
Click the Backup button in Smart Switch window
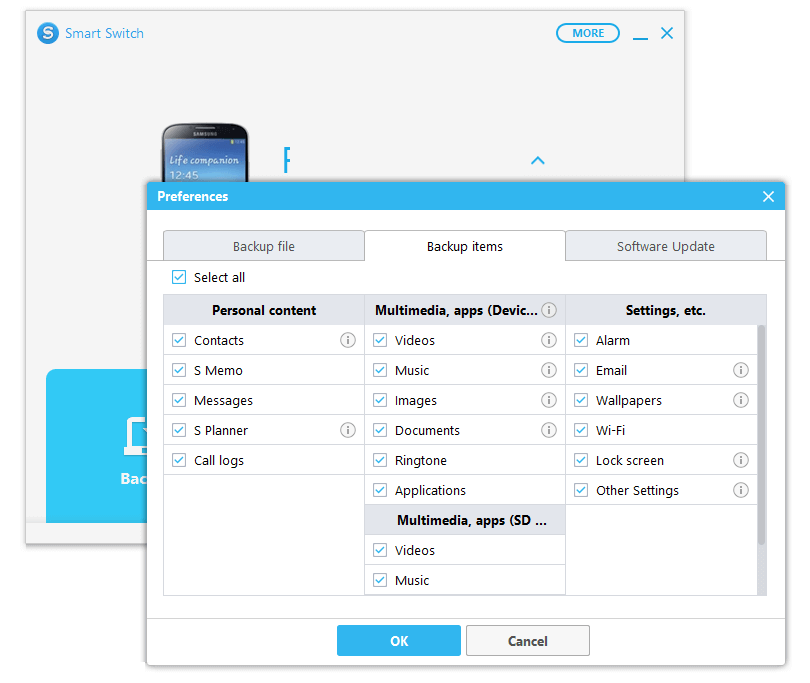tap(97, 446)
